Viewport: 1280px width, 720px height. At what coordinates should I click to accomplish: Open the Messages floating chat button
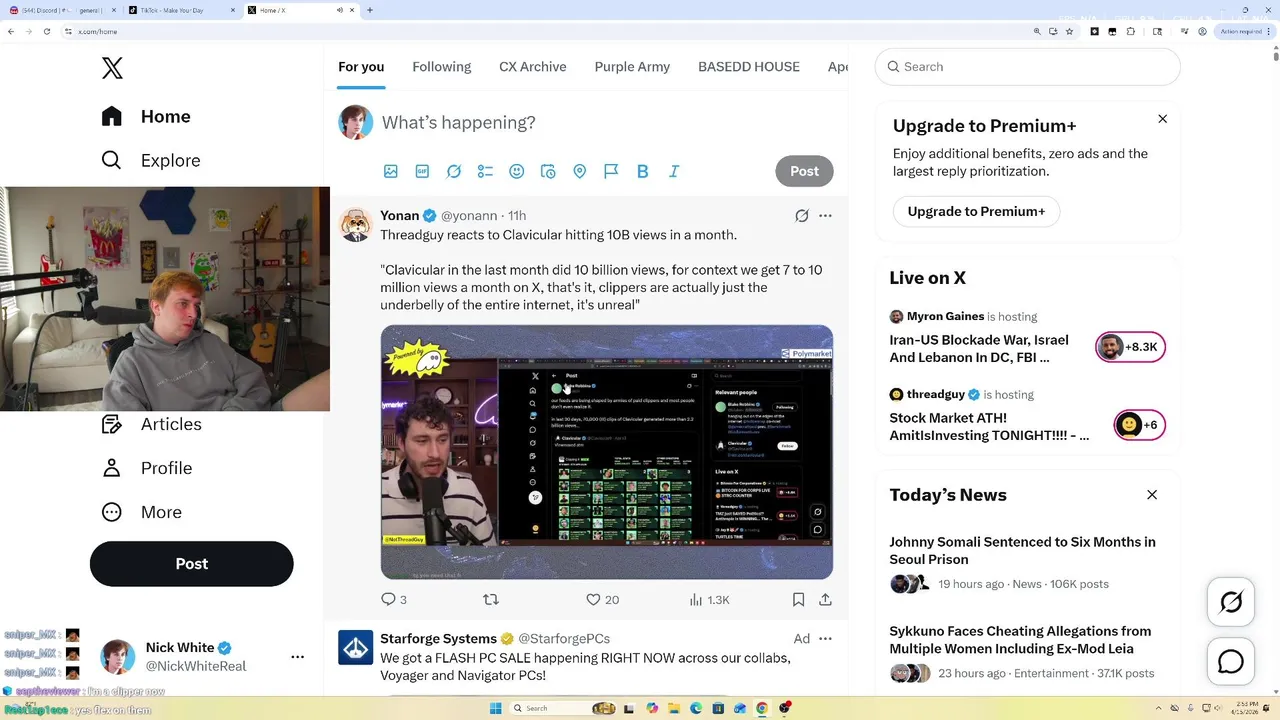(1231, 662)
